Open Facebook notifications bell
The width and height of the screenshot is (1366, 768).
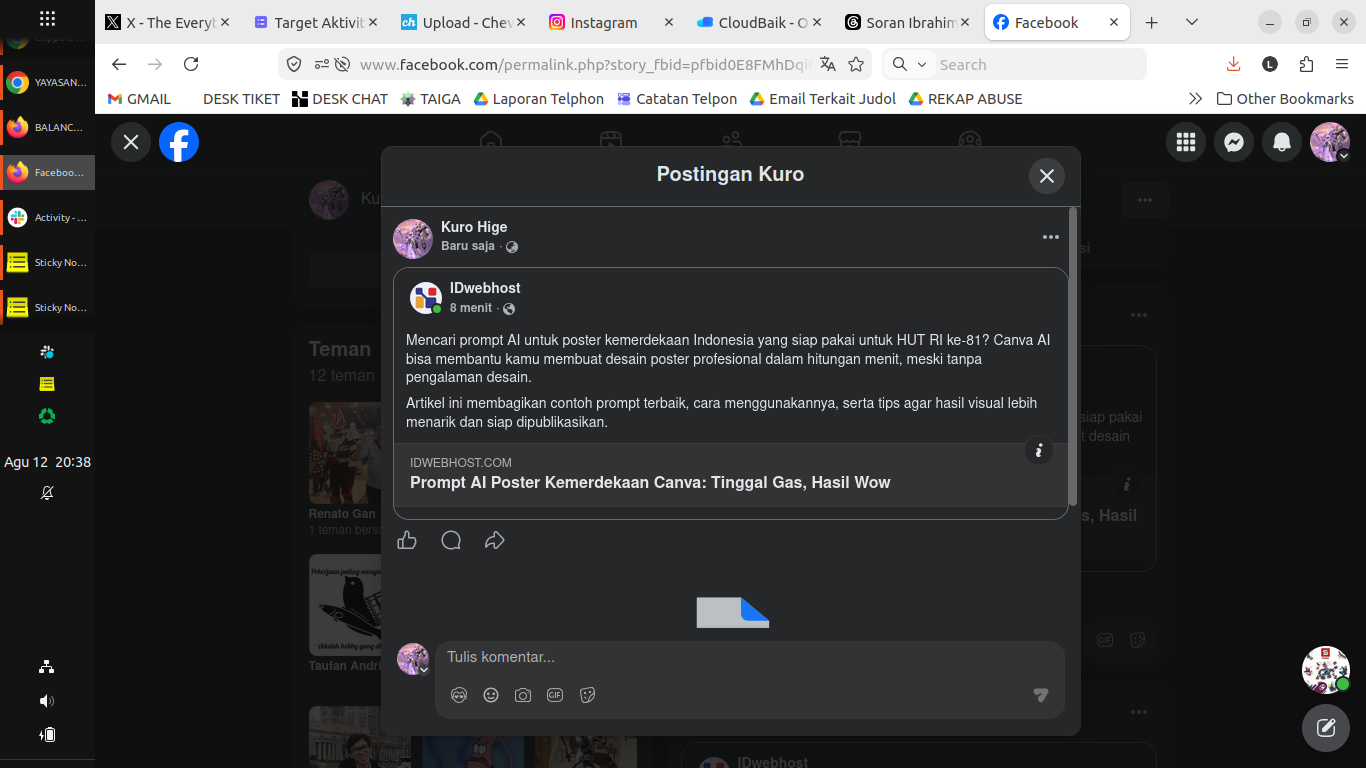[x=1282, y=142]
